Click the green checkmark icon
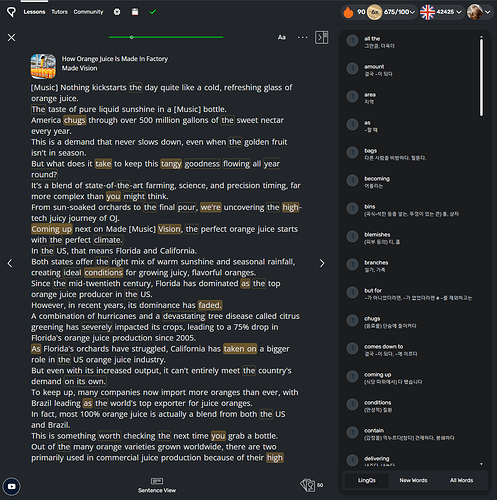The width and height of the screenshot is (497, 500). pyautogui.click(x=153, y=12)
